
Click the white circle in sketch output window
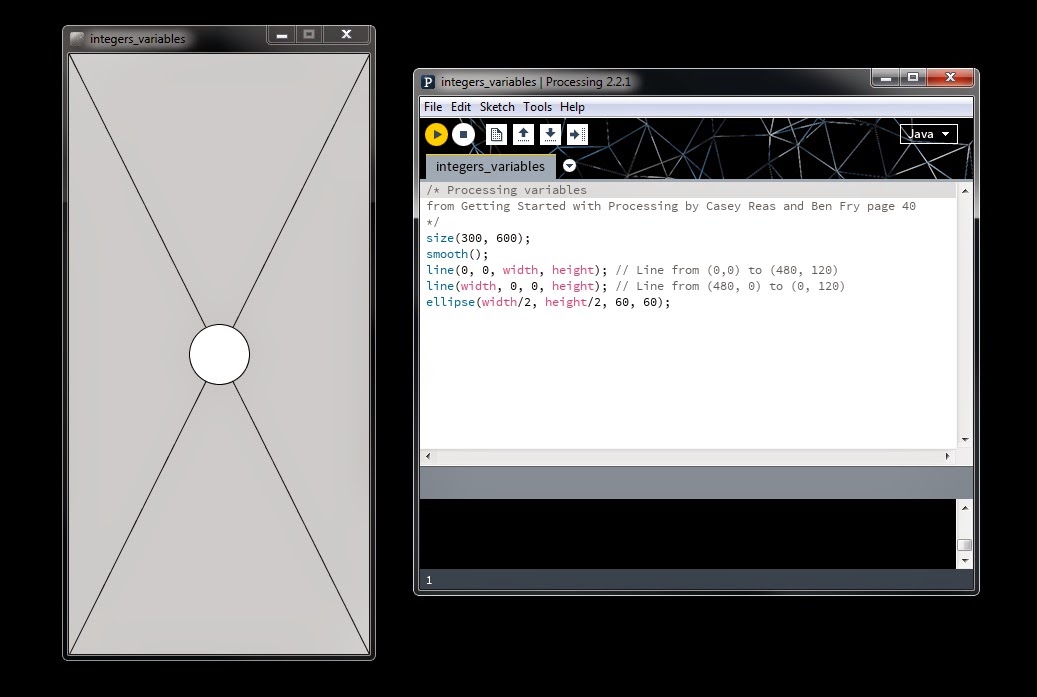(x=220, y=354)
